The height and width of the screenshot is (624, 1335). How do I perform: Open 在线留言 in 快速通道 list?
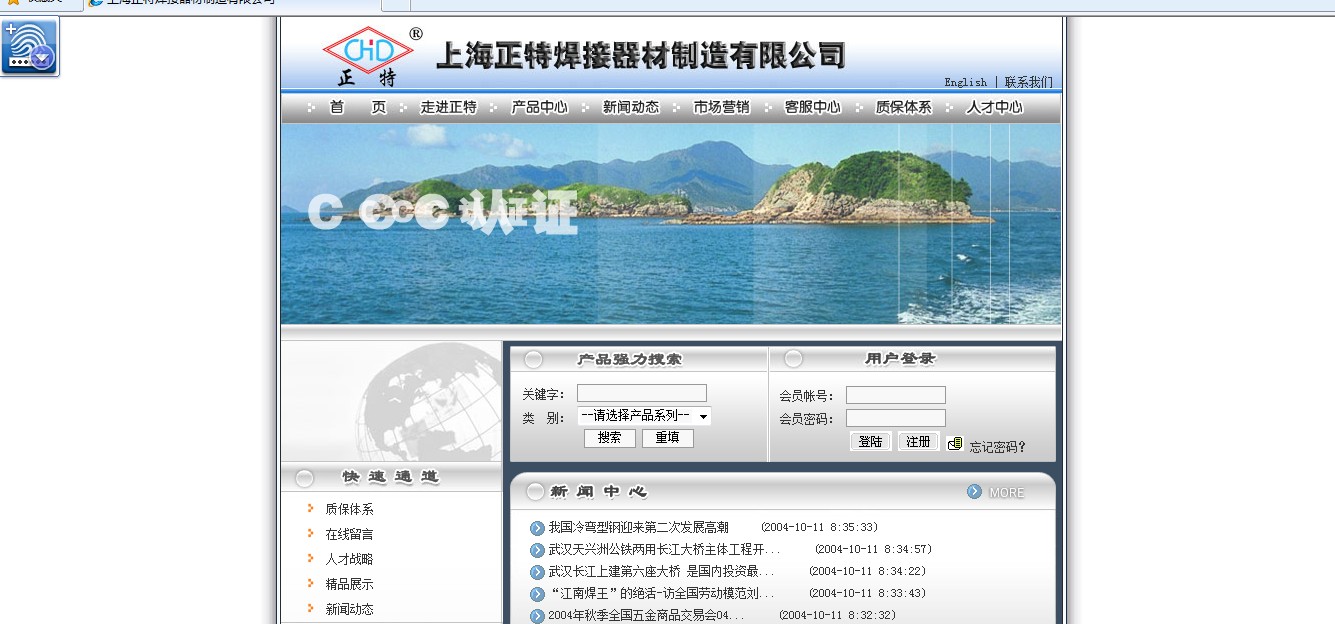click(x=349, y=534)
